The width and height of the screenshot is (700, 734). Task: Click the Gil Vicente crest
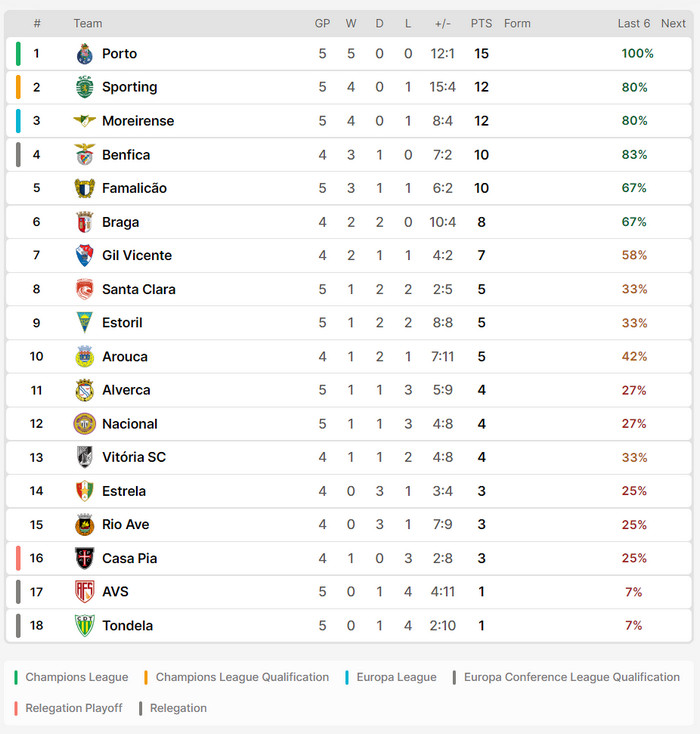pos(84,256)
